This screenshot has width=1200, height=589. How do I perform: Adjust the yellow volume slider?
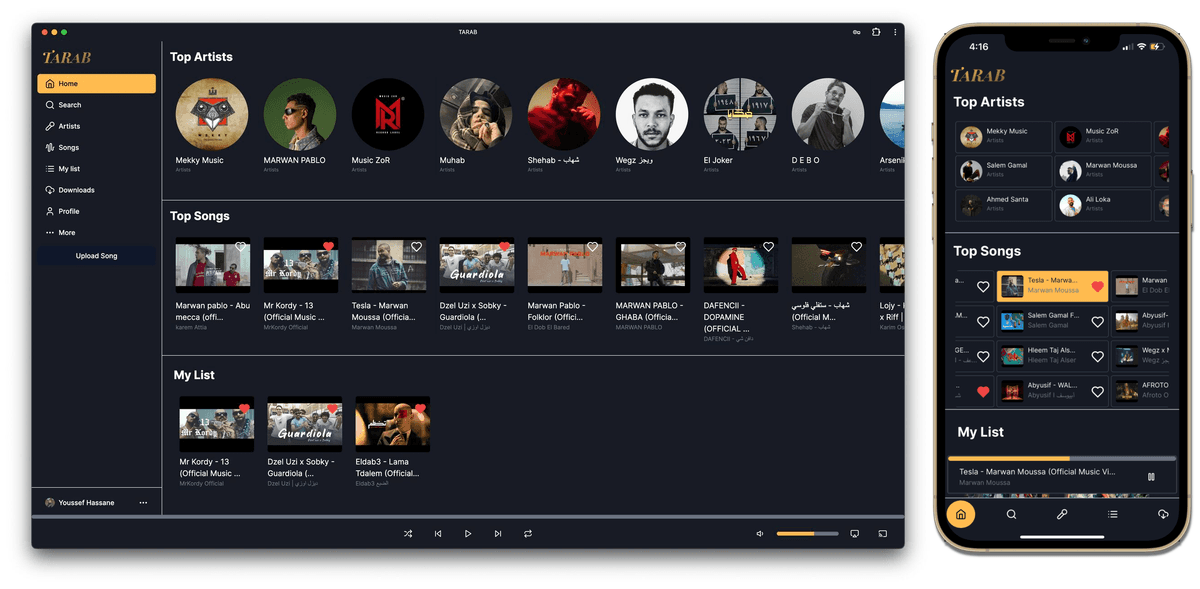(x=807, y=534)
